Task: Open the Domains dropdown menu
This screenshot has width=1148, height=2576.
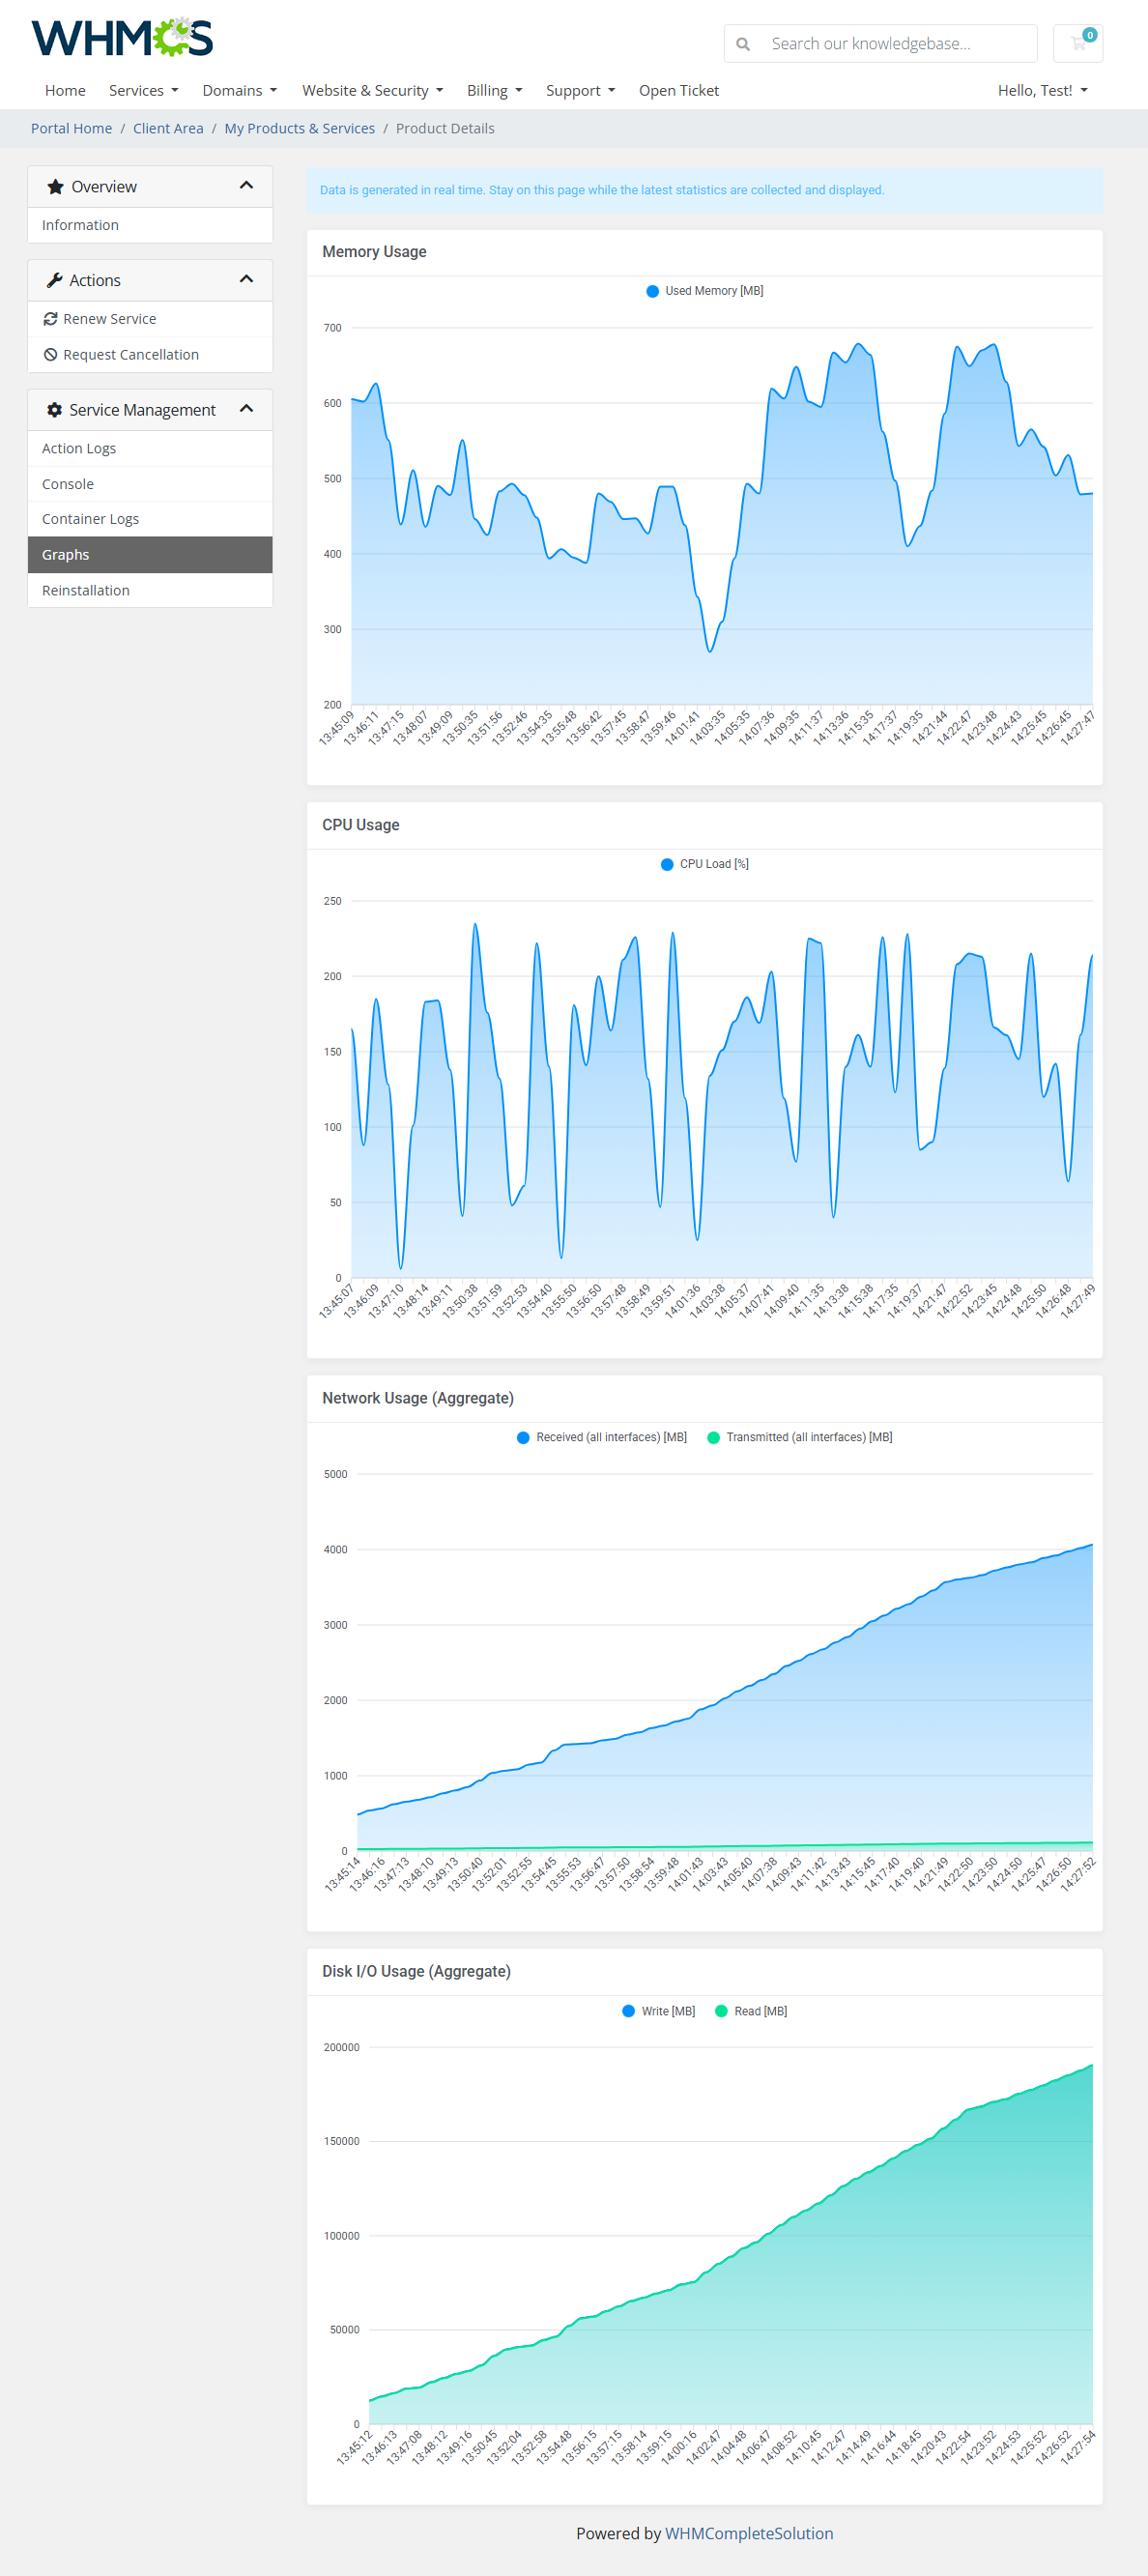Action: coord(239,90)
